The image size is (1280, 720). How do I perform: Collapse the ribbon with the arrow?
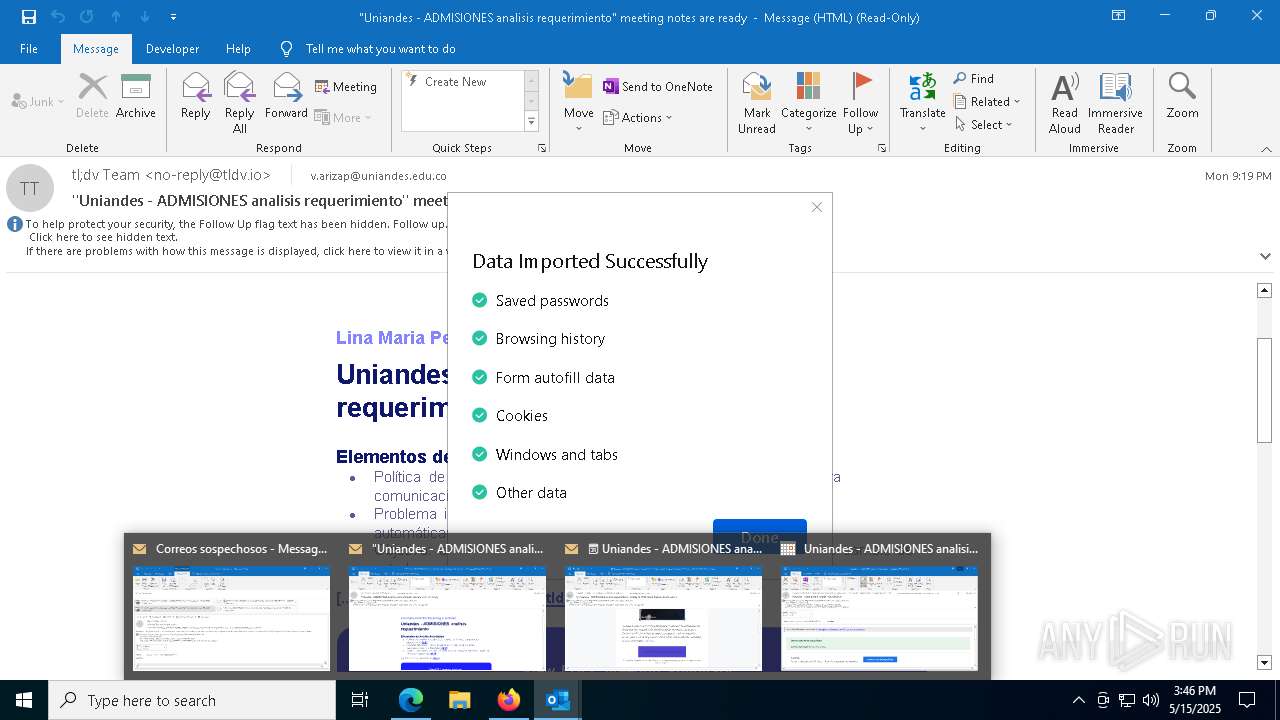tap(1266, 149)
